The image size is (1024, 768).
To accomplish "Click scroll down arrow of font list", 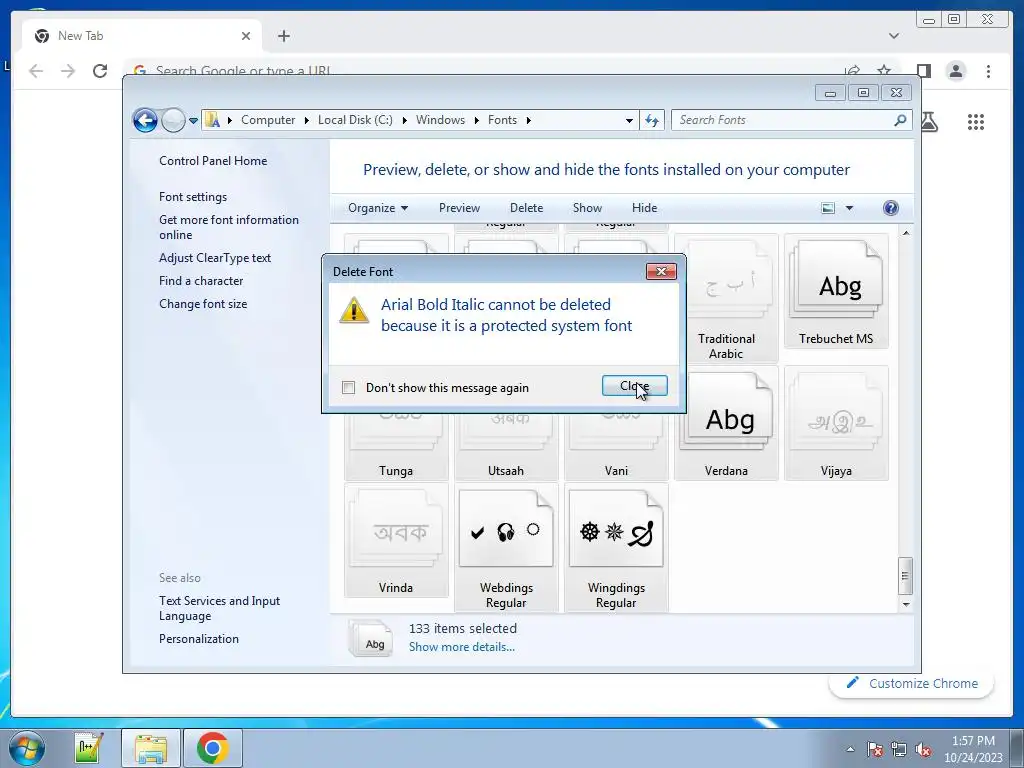I will [x=906, y=605].
